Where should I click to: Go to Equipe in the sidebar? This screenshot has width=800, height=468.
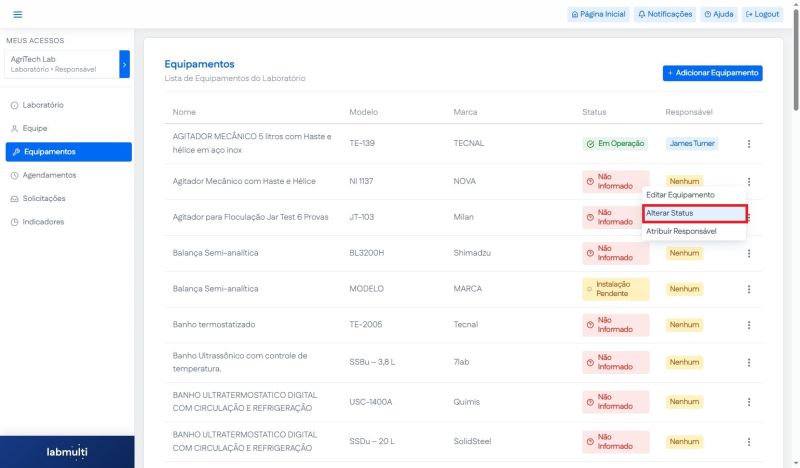pos(35,128)
